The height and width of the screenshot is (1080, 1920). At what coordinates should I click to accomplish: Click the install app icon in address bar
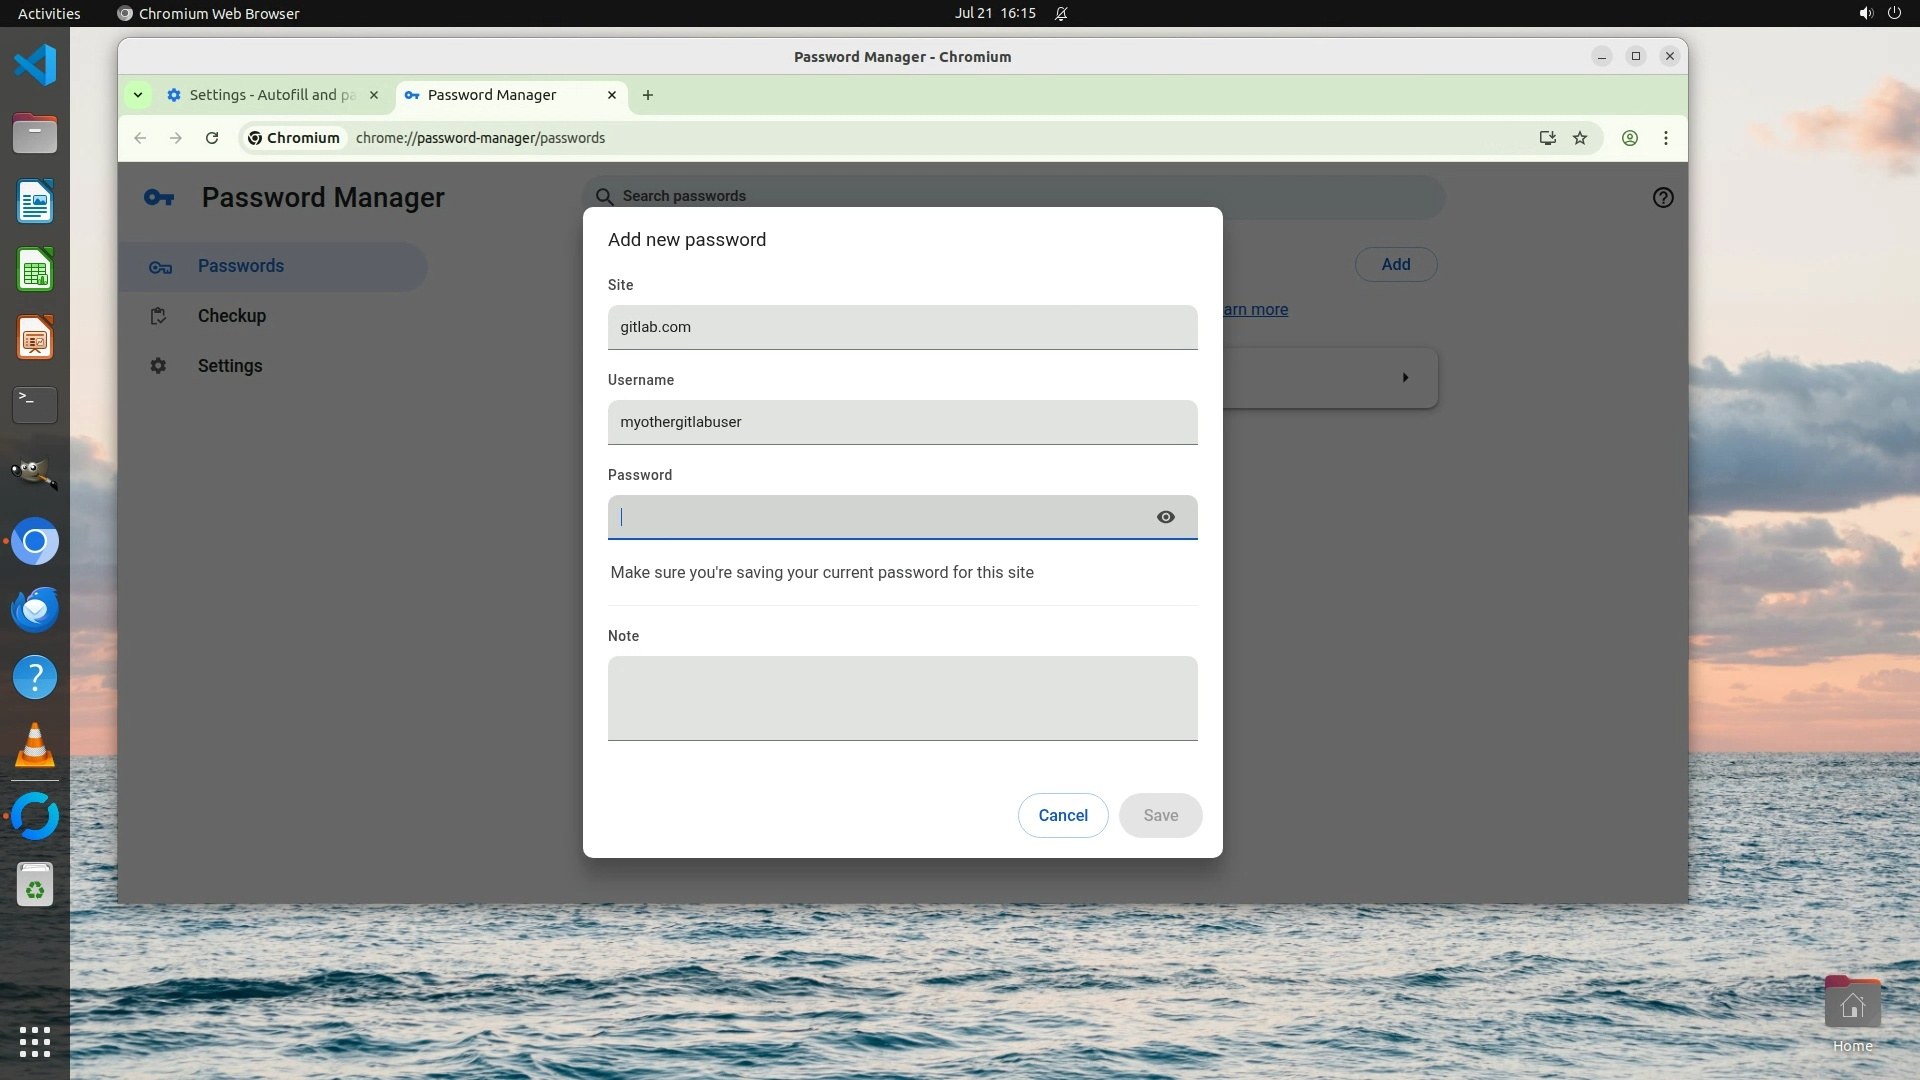tap(1547, 138)
